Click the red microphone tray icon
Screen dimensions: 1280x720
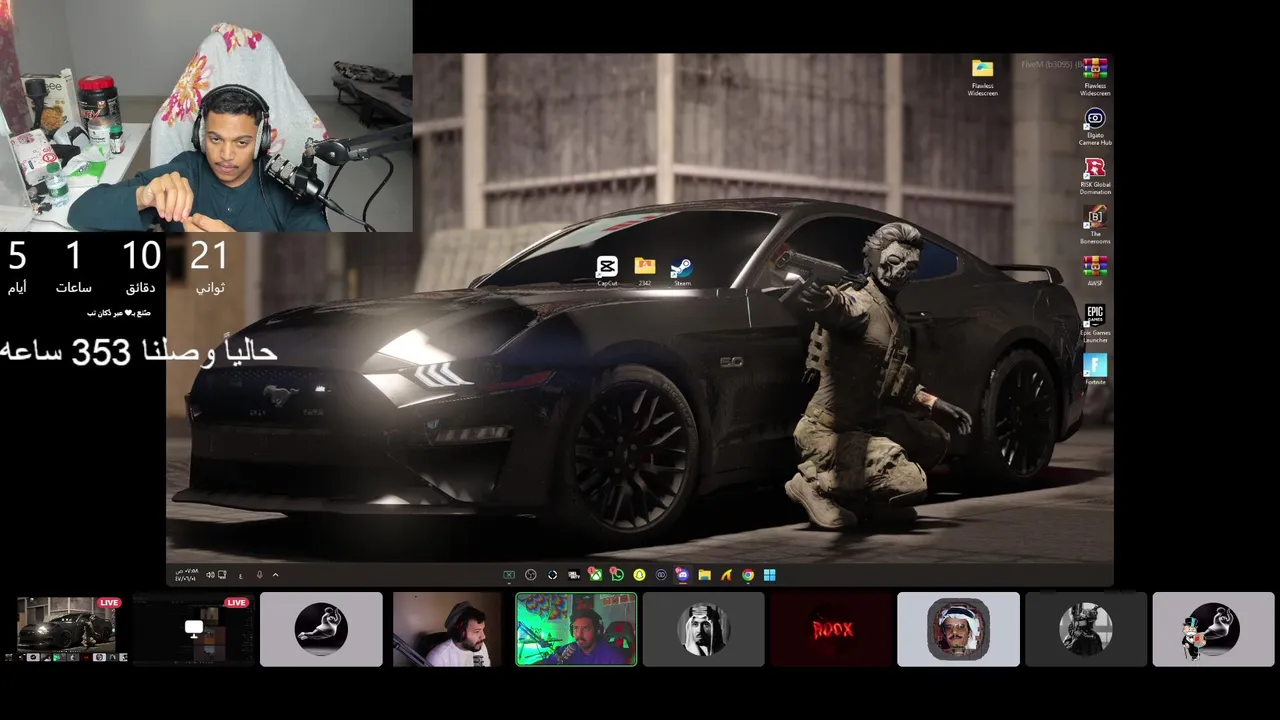point(259,575)
